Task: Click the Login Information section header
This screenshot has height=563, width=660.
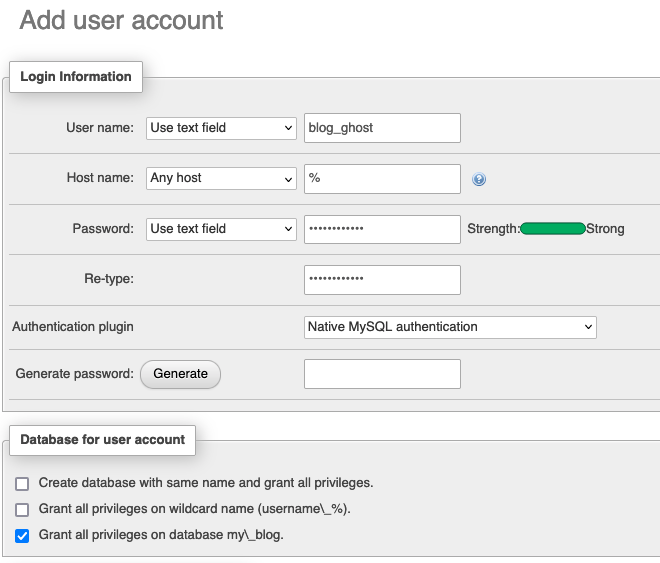Action: click(76, 77)
